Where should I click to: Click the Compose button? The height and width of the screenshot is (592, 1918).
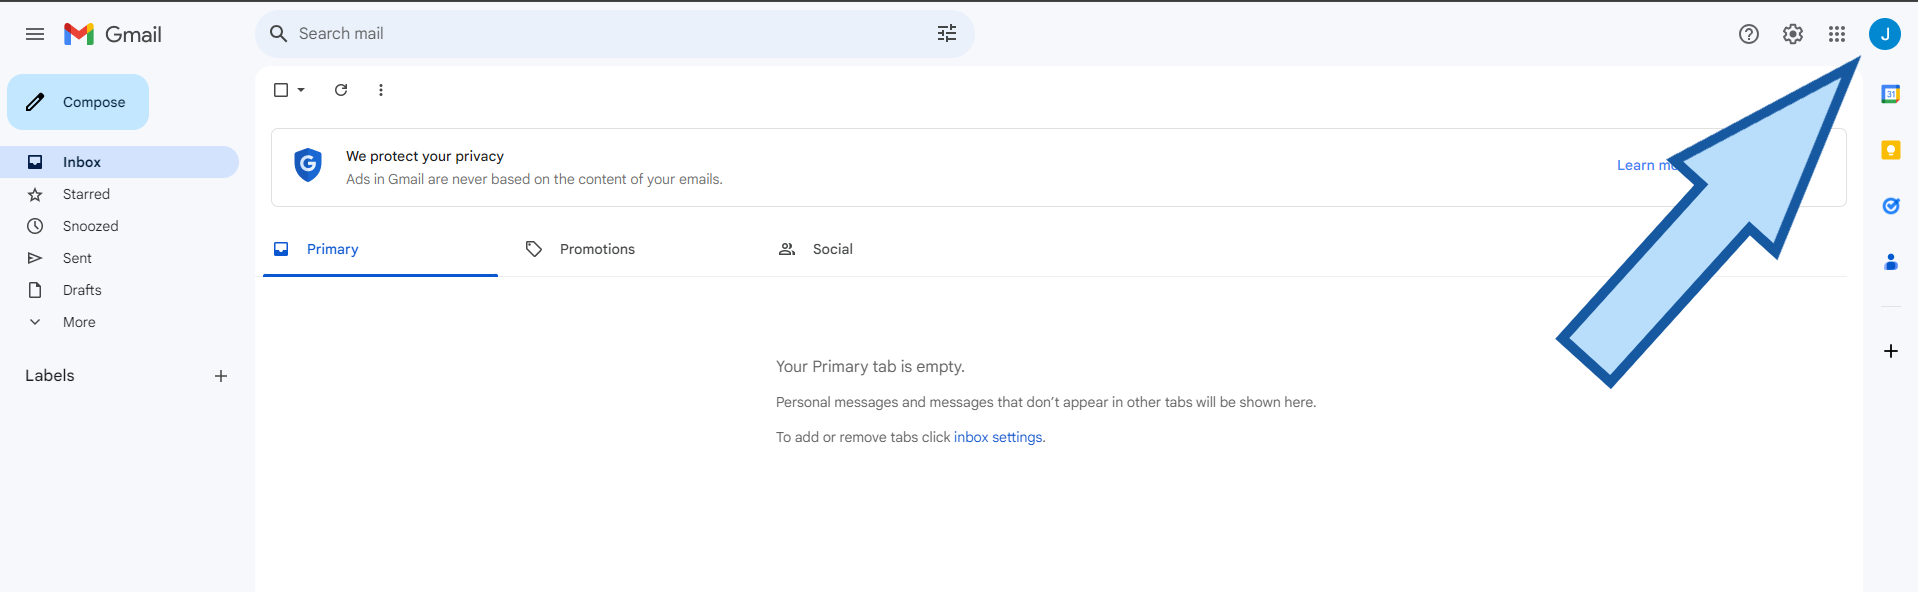coord(78,102)
